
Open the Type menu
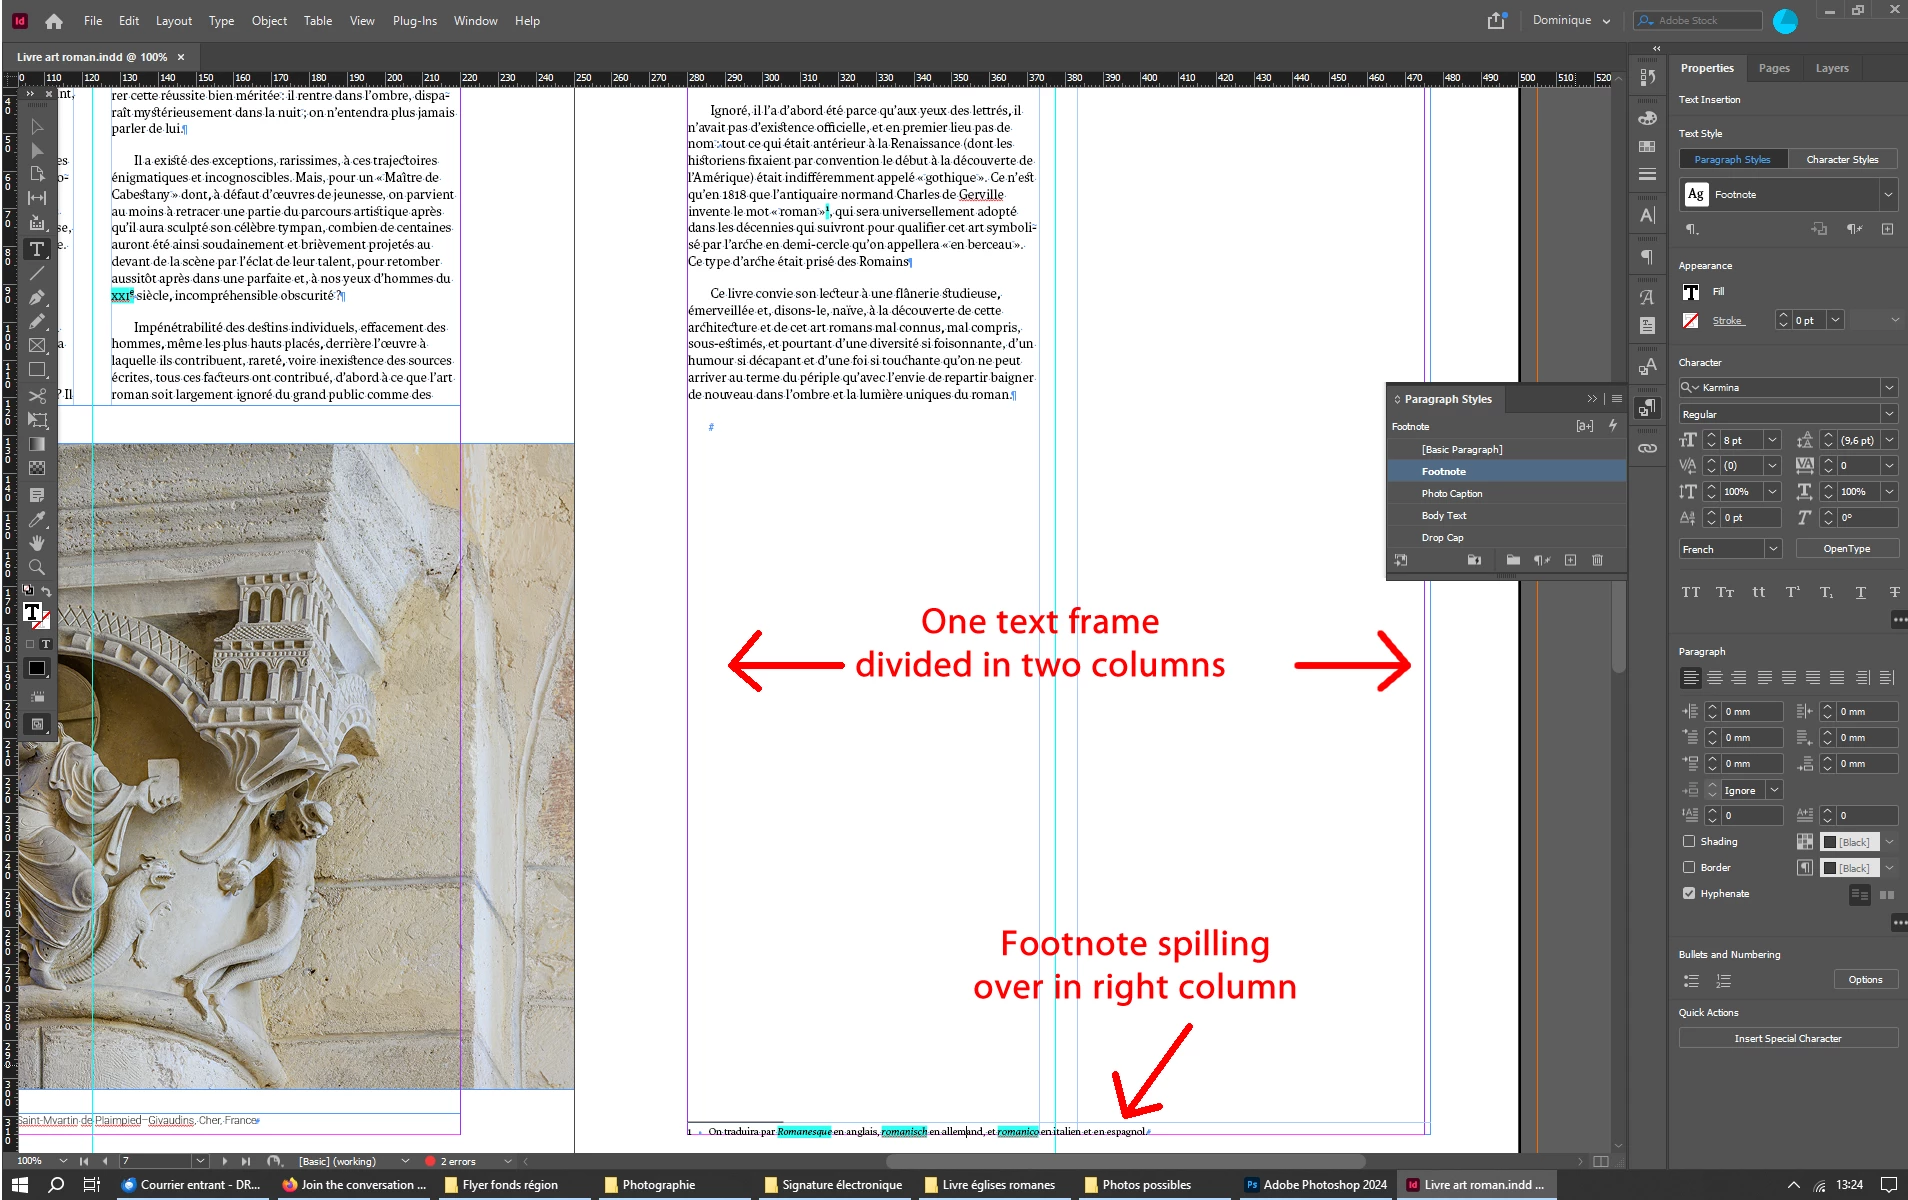pos(221,21)
